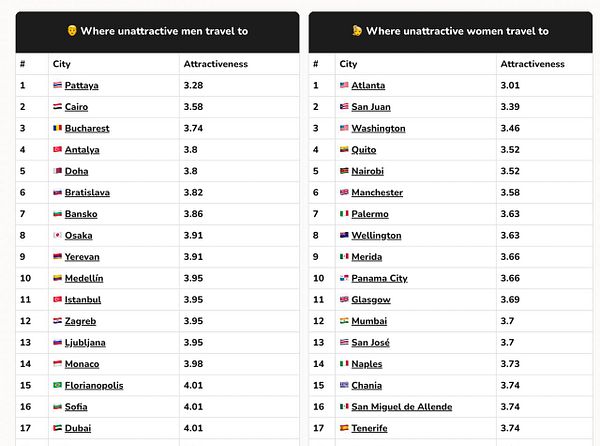Click the women's table City column header

[x=348, y=64]
